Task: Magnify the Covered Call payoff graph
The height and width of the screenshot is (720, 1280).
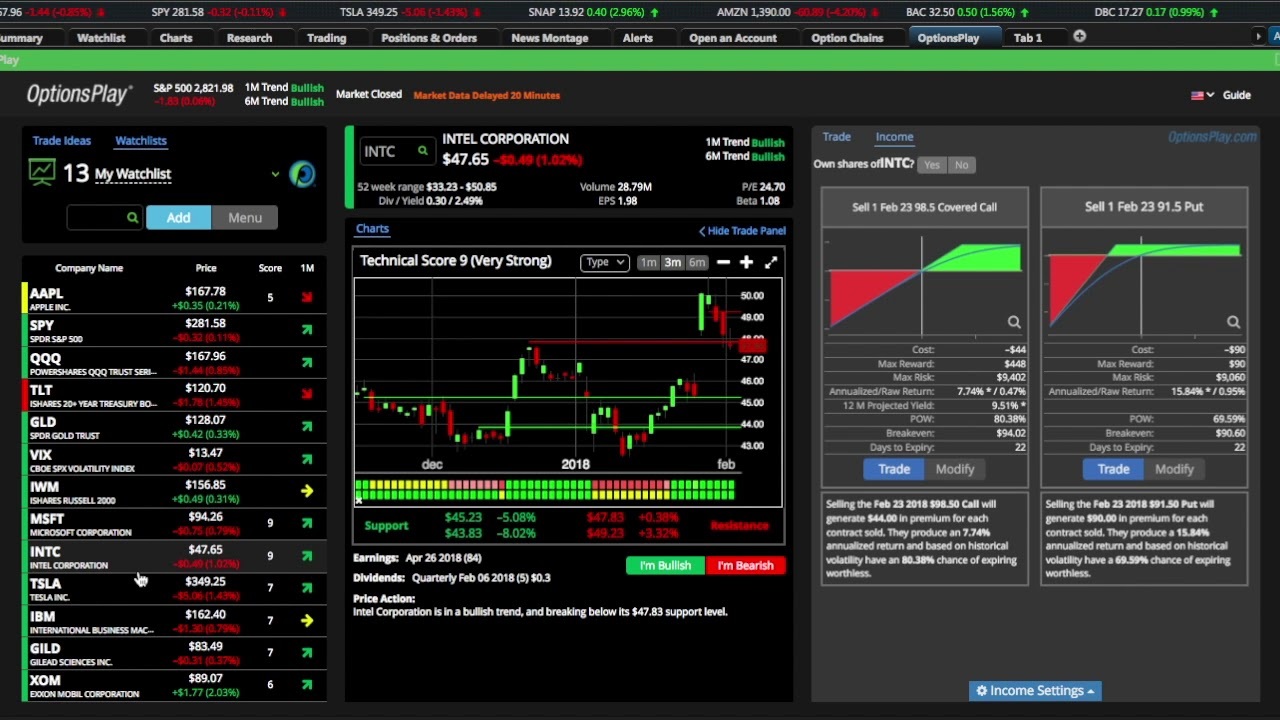Action: (1014, 322)
